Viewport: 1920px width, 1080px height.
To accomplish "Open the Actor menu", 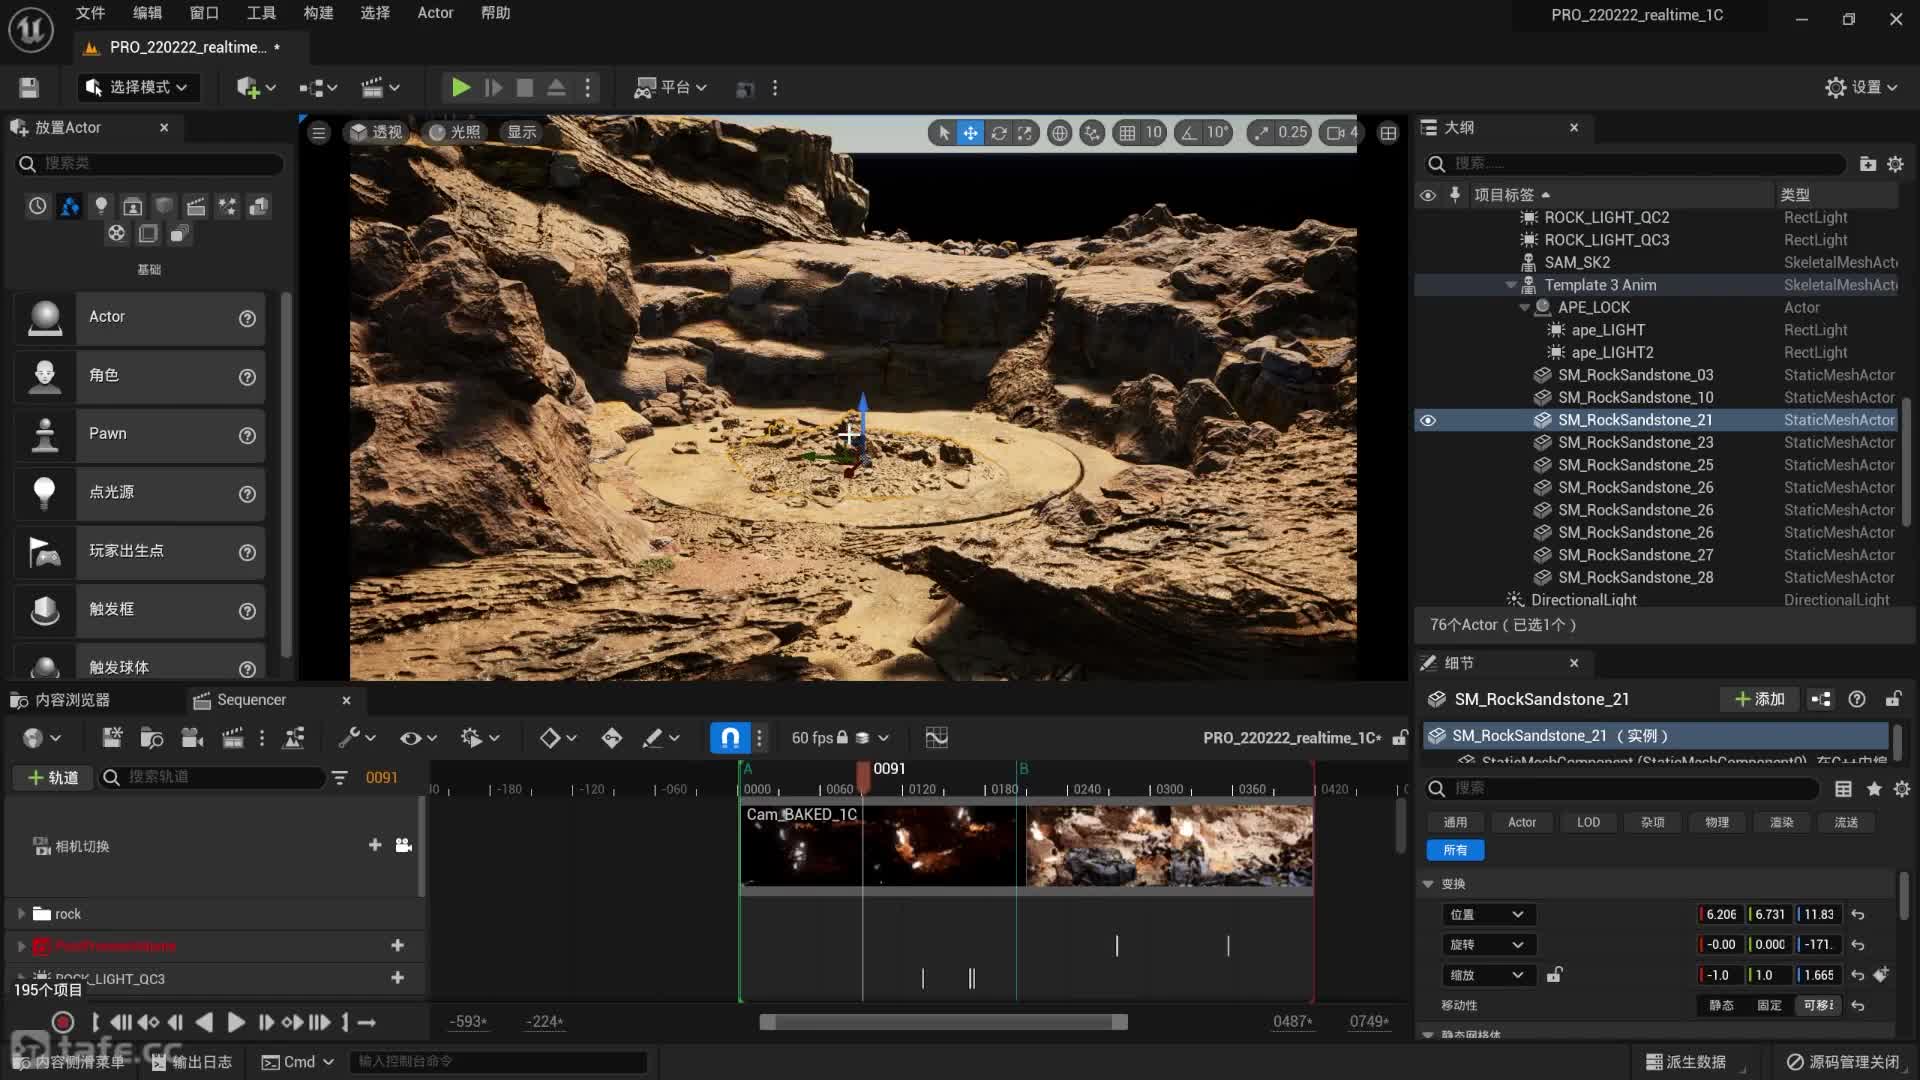I will coord(435,13).
